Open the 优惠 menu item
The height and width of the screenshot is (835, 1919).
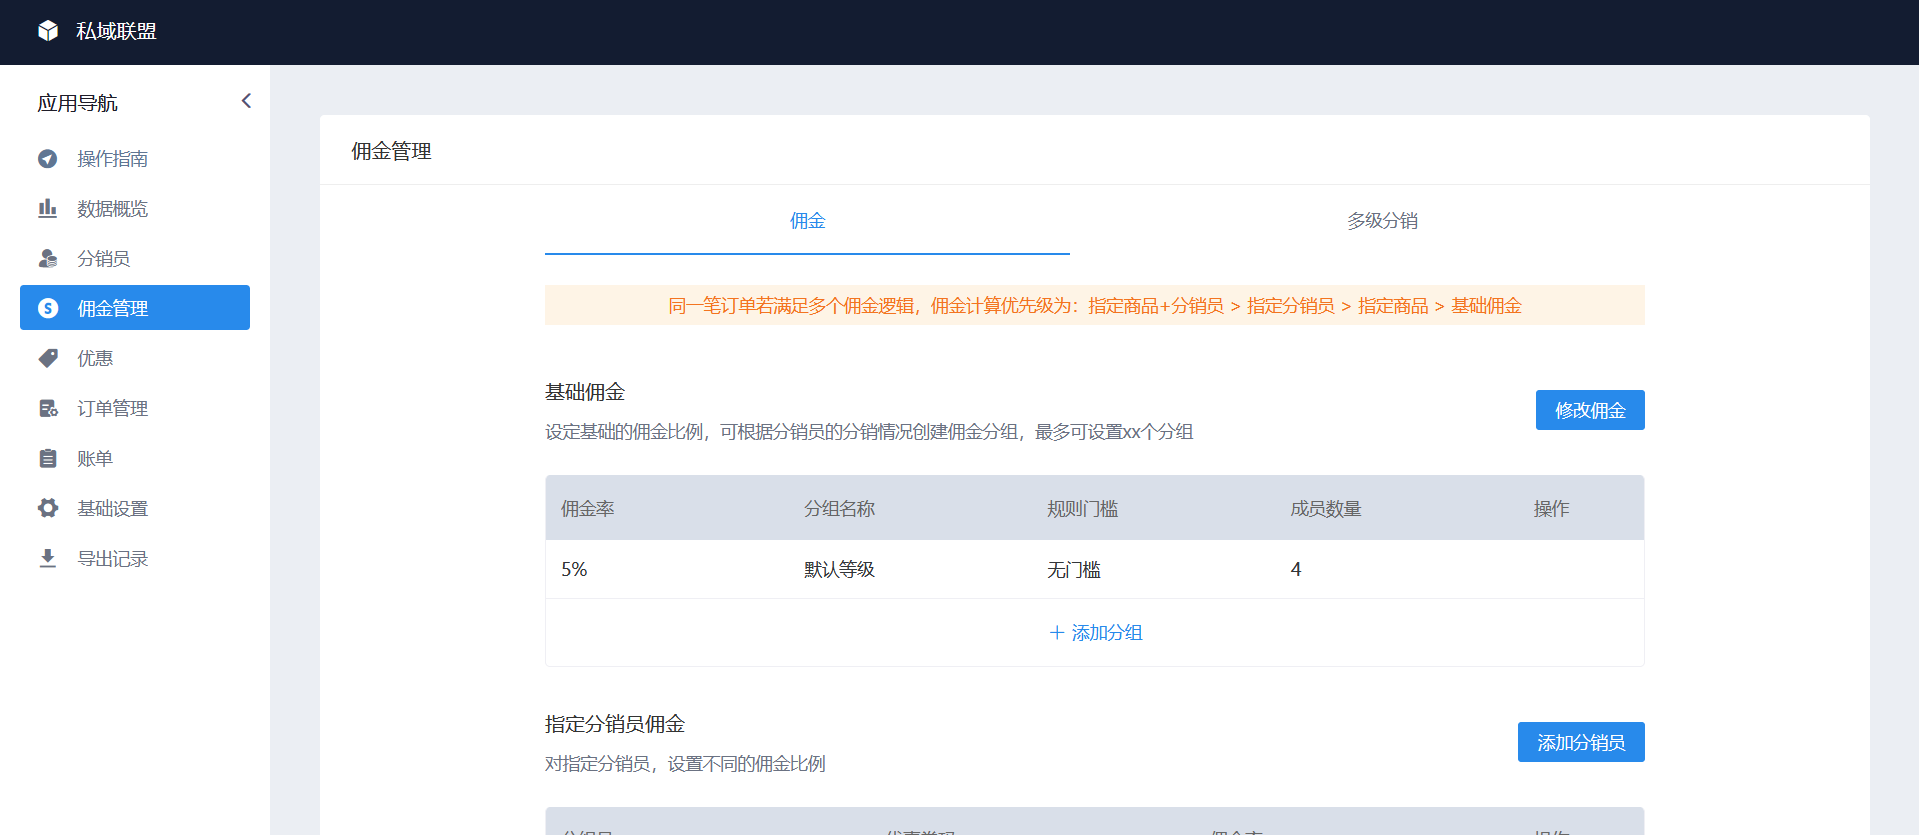click(135, 358)
